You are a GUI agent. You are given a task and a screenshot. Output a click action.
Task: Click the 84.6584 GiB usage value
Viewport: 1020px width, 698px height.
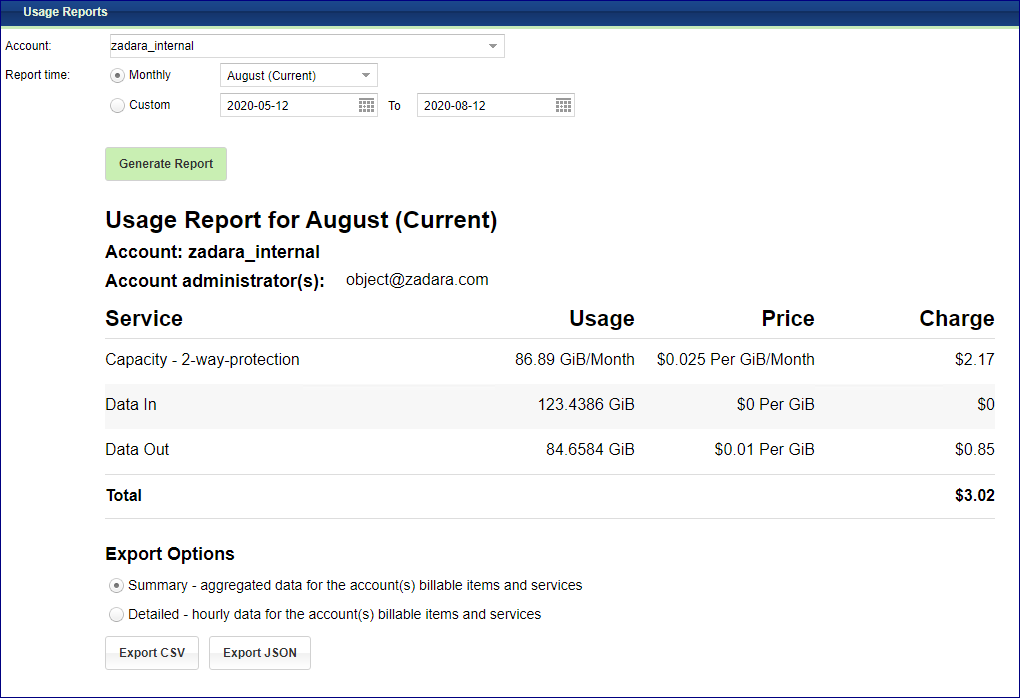(x=590, y=450)
